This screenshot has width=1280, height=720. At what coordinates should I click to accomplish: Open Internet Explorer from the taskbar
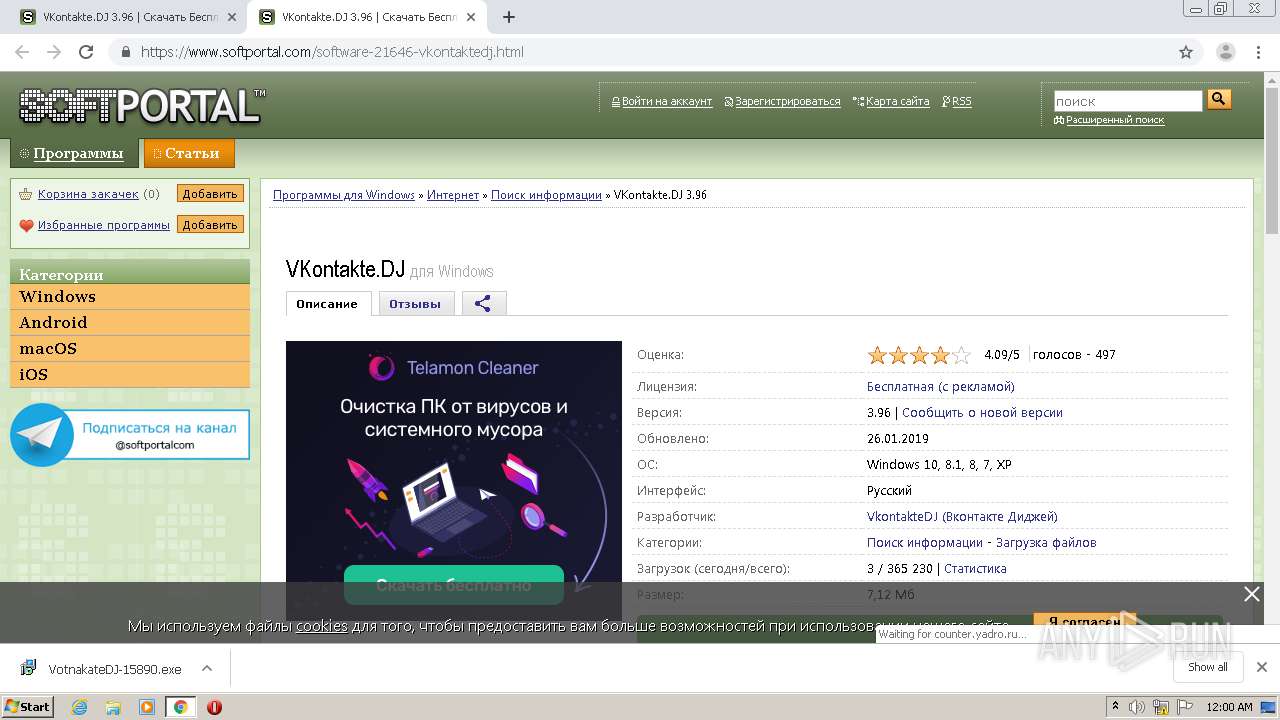coord(80,707)
